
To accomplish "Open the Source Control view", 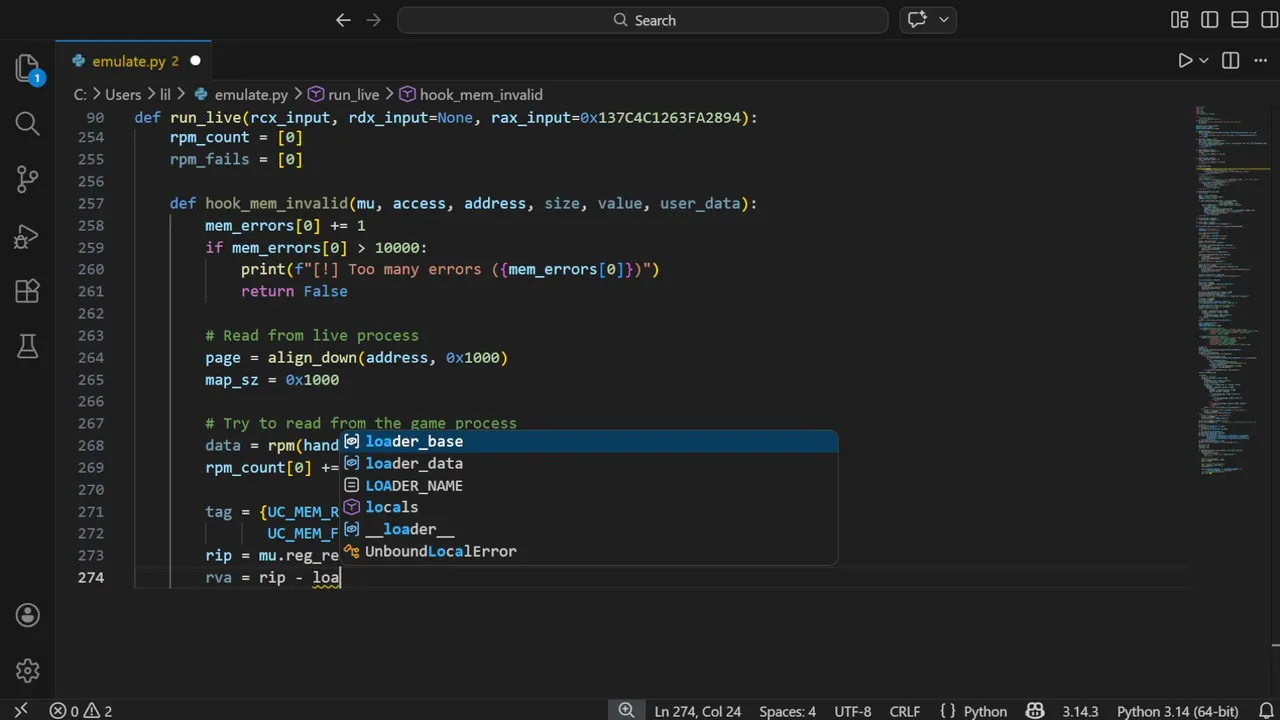I will coord(28,180).
